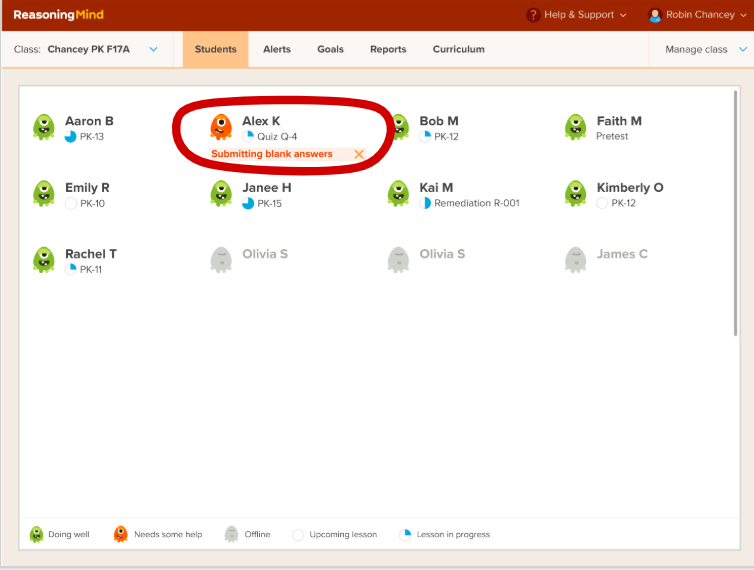Switch to the Alerts tab
This screenshot has height=570, width=754.
(277, 49)
